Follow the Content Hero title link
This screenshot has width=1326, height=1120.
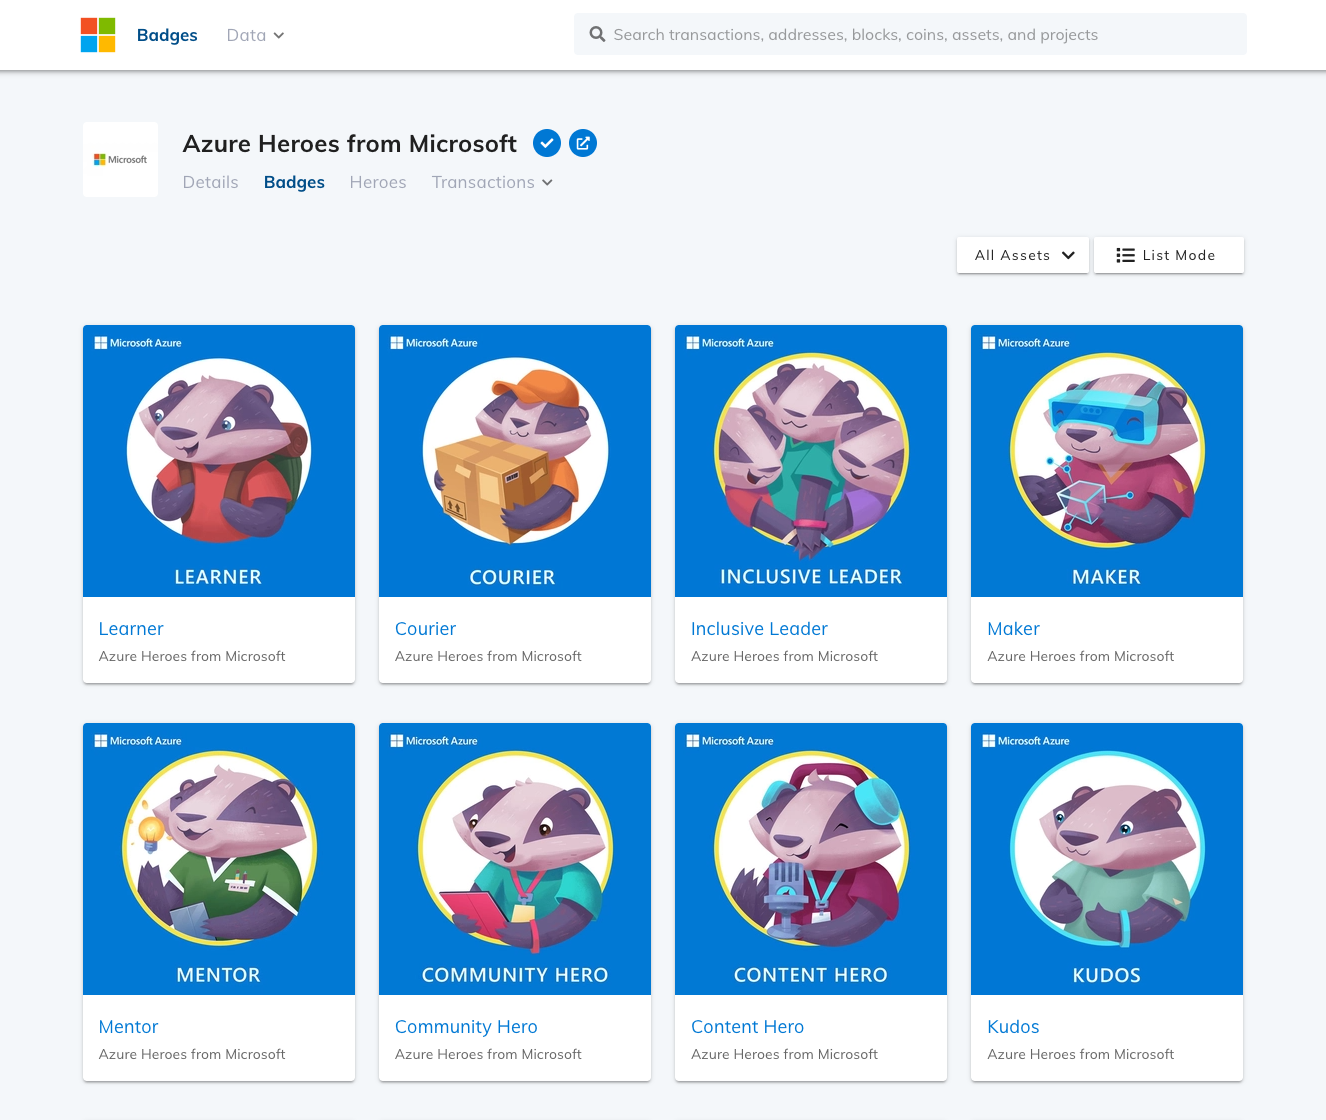pyautogui.click(x=747, y=1027)
